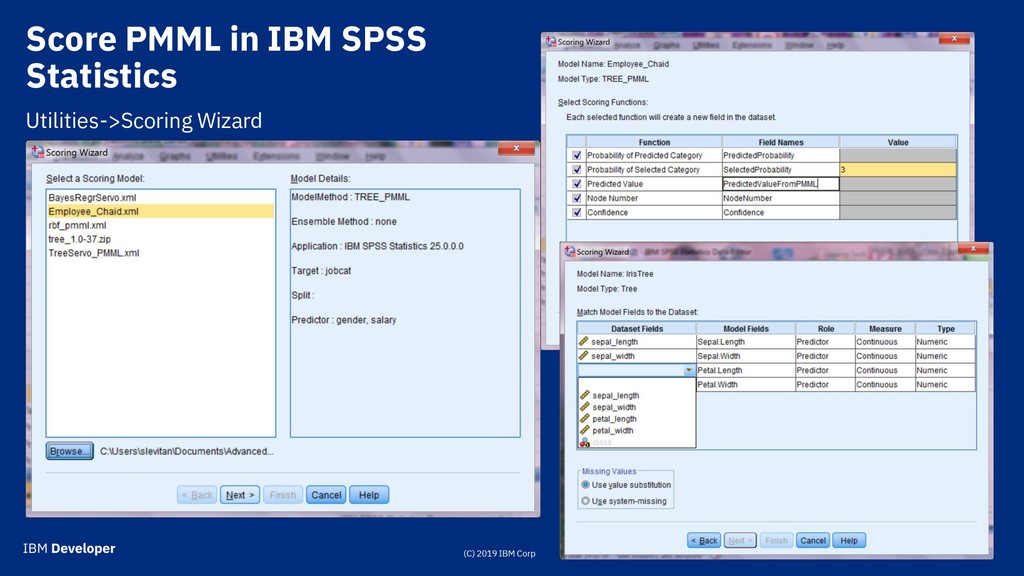1024x576 pixels.
Task: Close the field matching Scoring Wizard window
Action: tap(974, 249)
